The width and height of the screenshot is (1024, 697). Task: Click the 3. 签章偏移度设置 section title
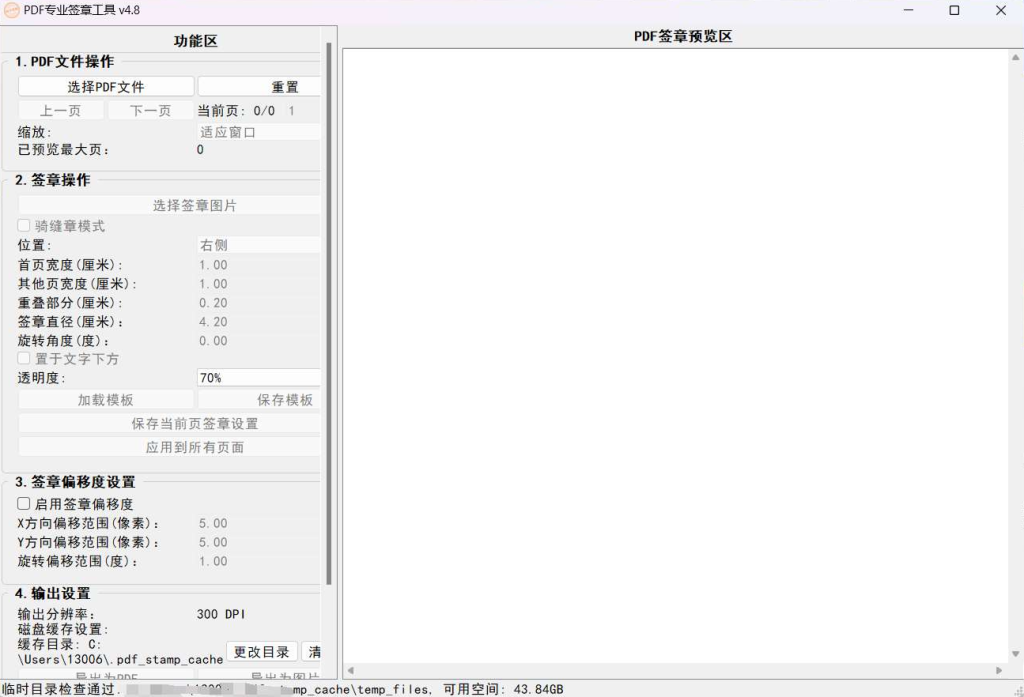click(x=75, y=482)
